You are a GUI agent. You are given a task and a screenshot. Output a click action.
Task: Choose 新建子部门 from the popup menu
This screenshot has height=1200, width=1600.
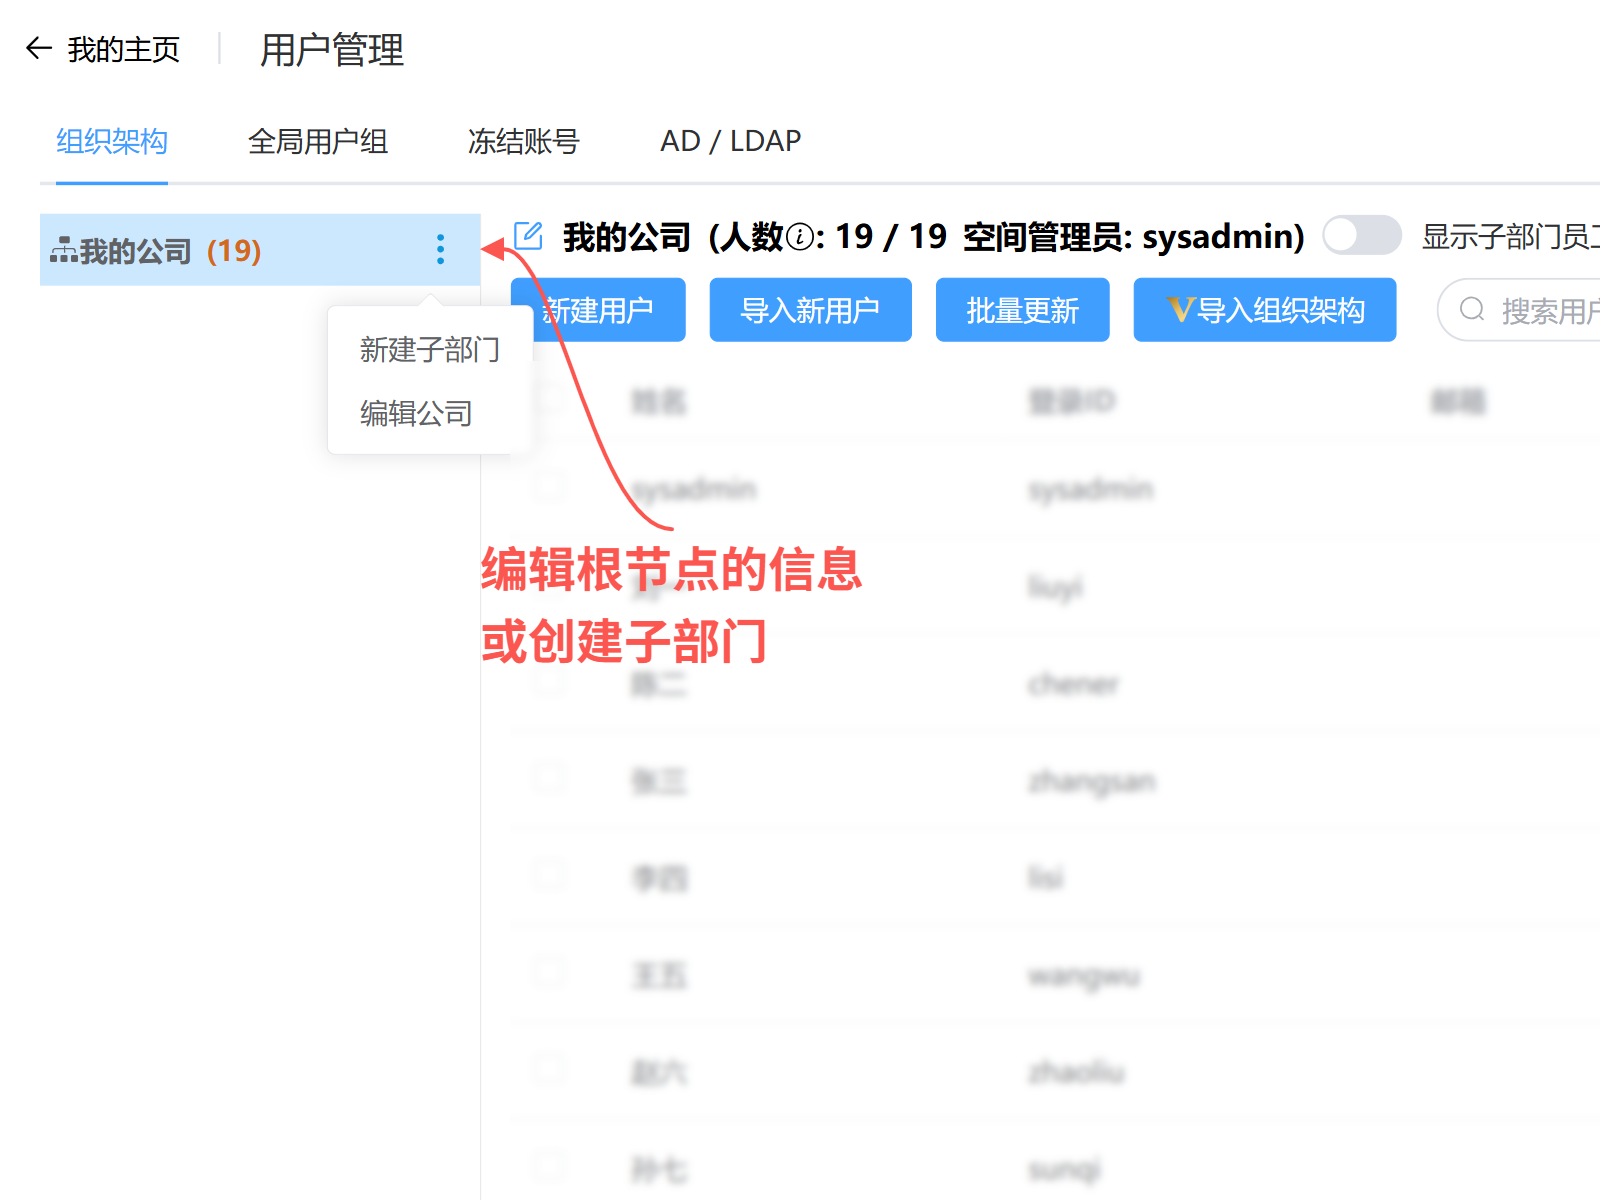click(x=430, y=350)
